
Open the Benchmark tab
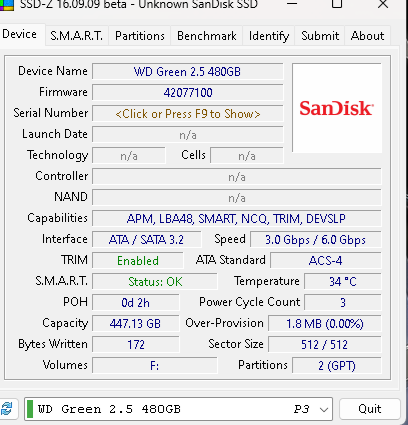click(207, 36)
